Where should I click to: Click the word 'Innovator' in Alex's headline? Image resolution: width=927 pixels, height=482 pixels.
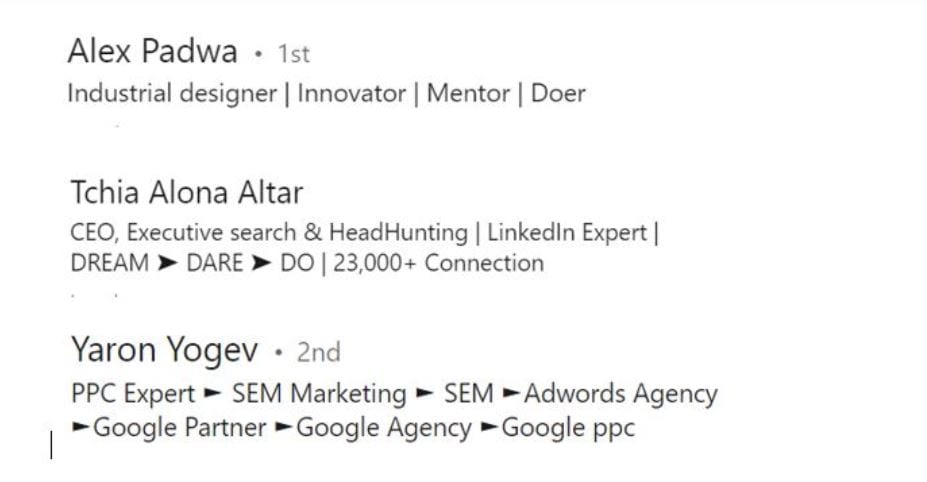point(351,93)
